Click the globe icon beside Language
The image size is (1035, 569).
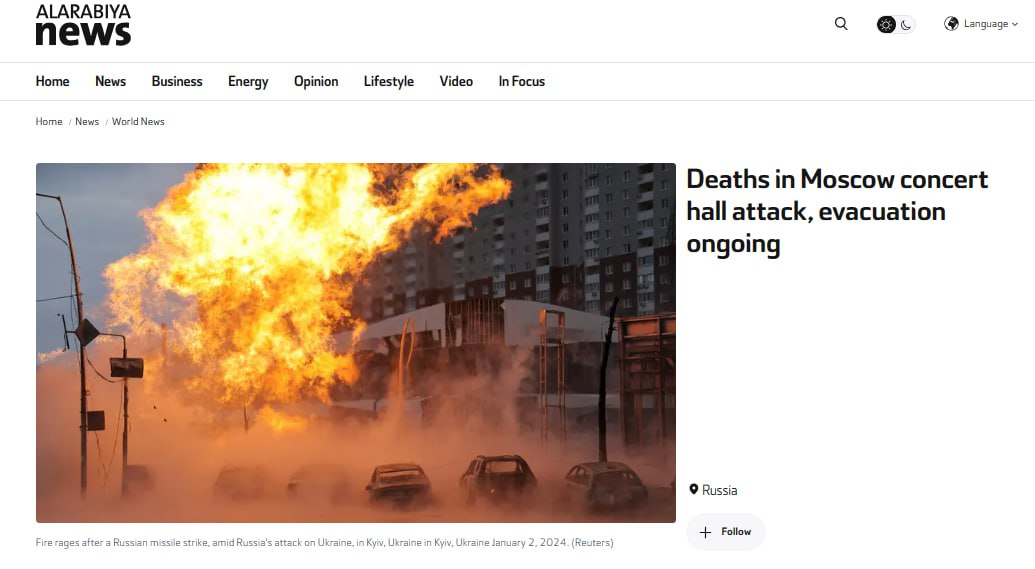coord(951,24)
